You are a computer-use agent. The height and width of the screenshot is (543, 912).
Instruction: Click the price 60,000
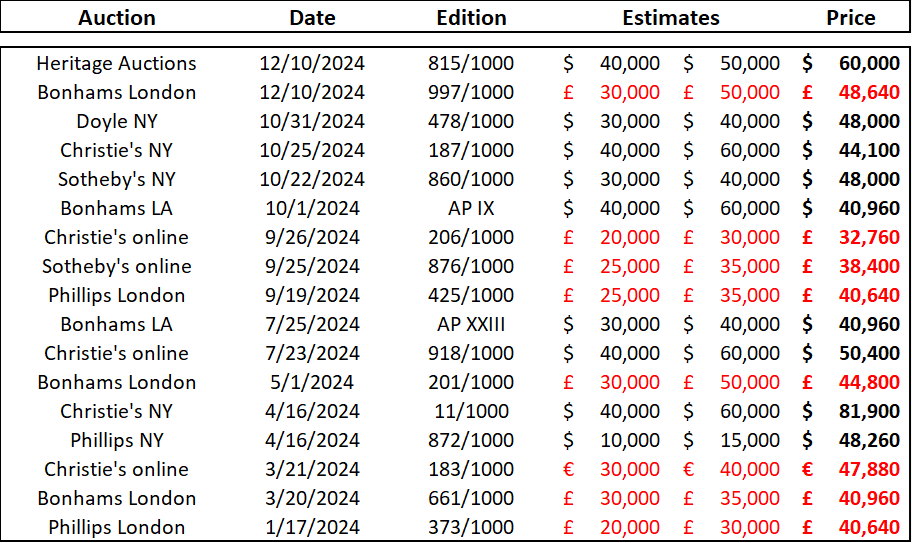point(869,64)
